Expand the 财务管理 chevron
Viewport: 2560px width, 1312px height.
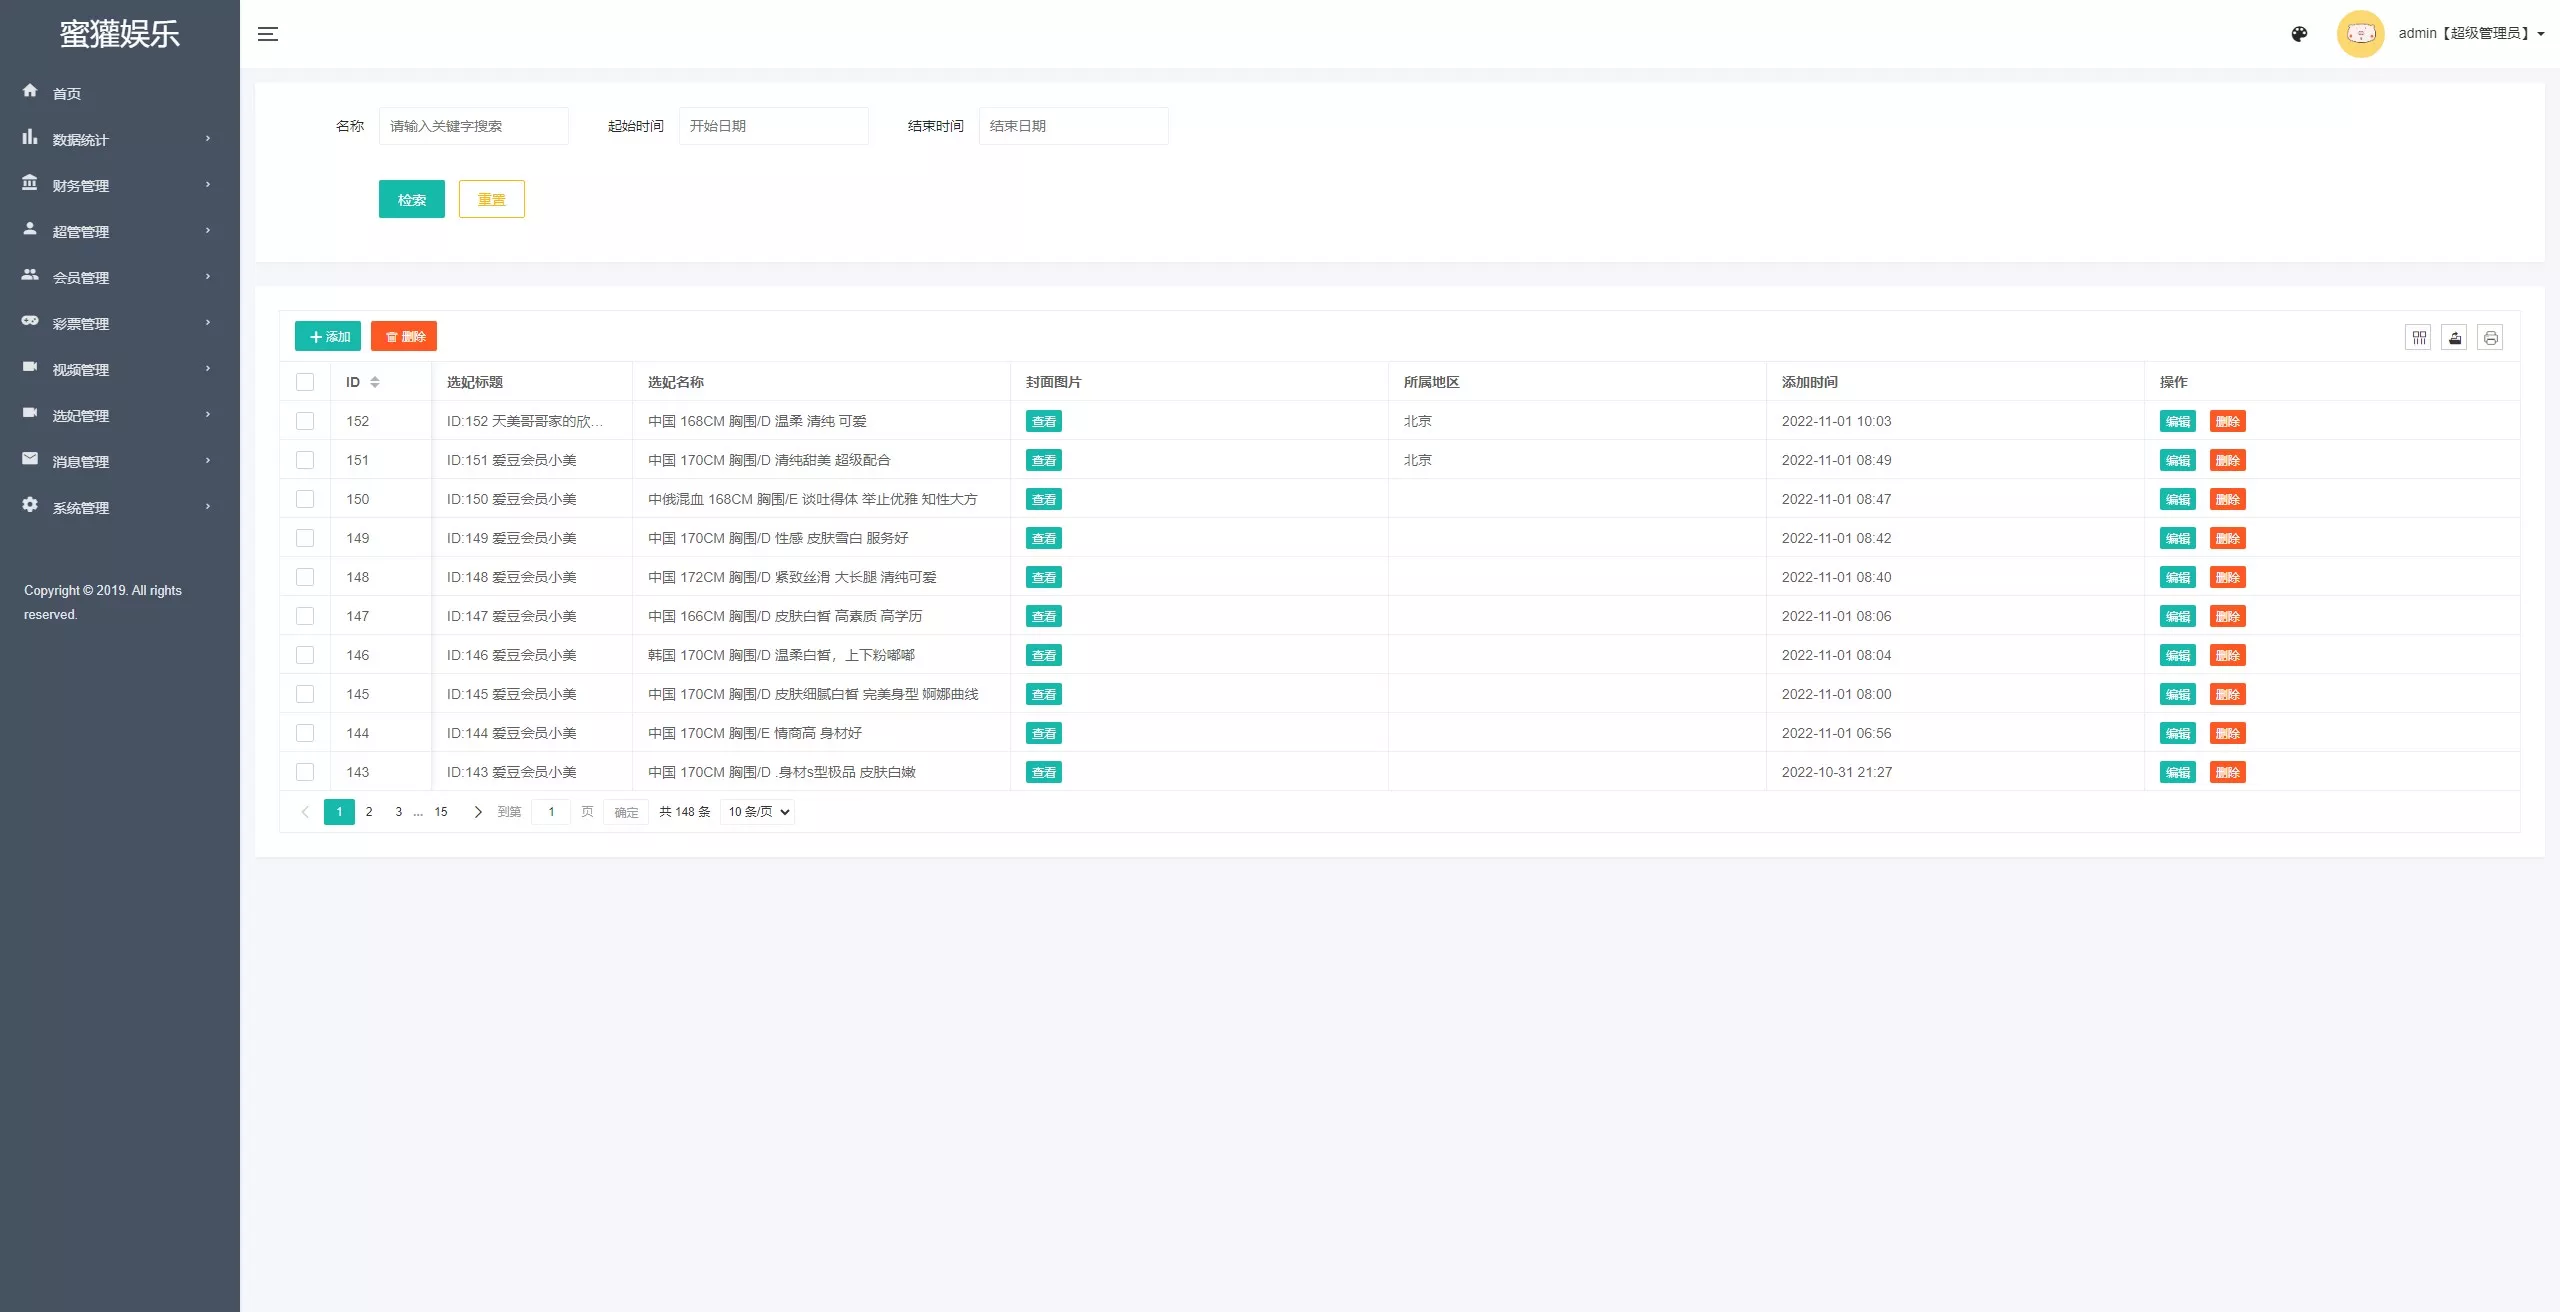click(208, 185)
